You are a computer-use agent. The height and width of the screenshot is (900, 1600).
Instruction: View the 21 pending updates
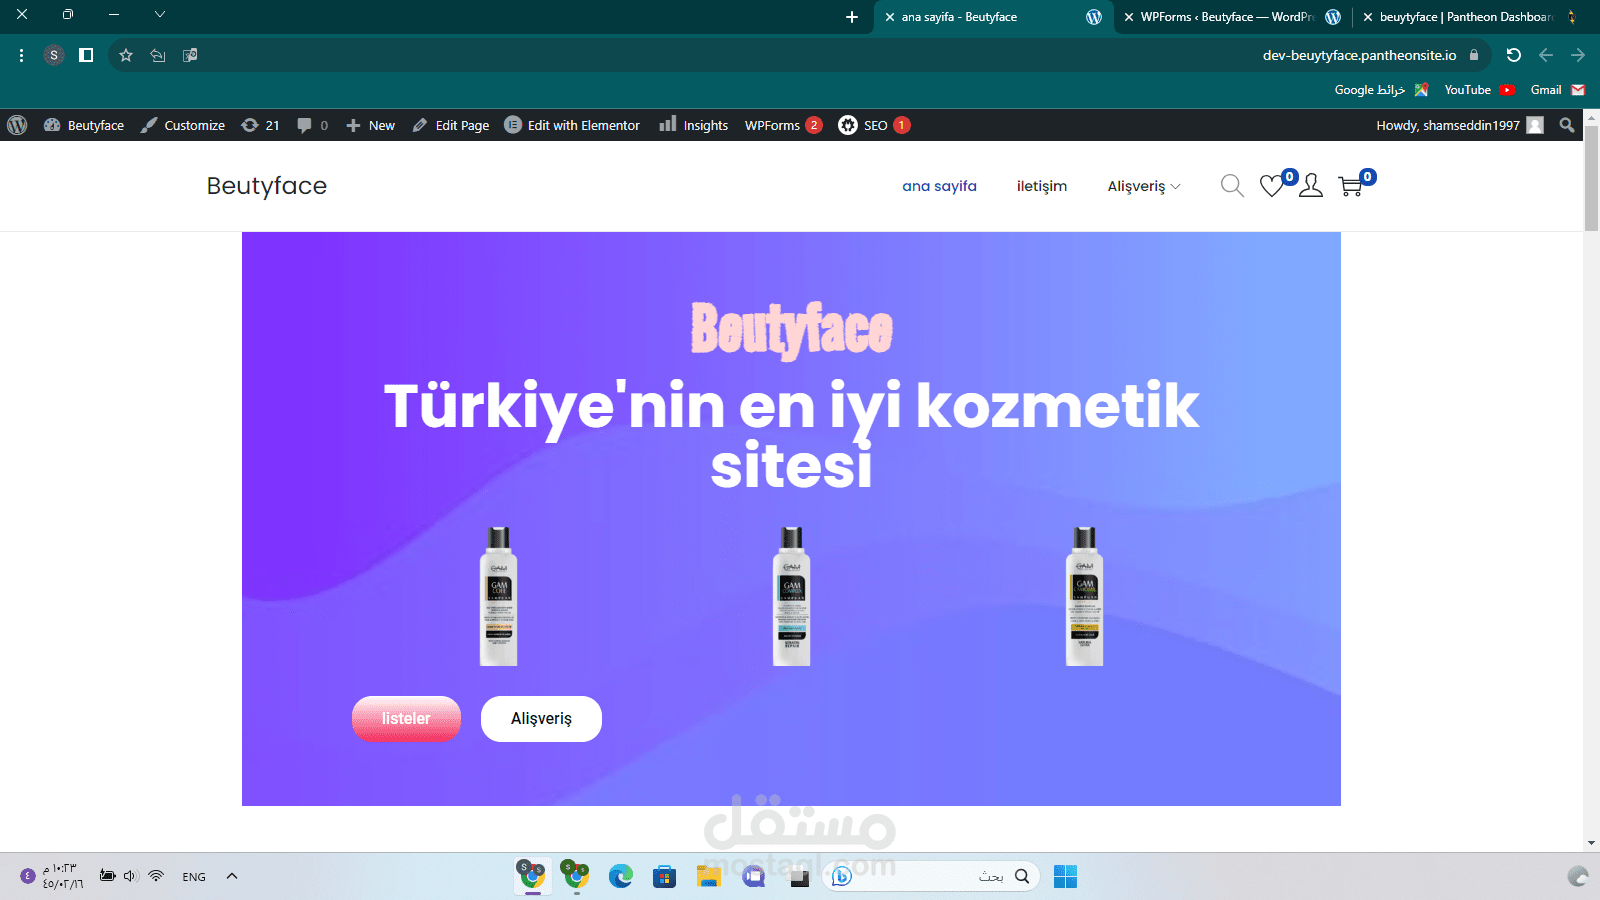tap(260, 125)
